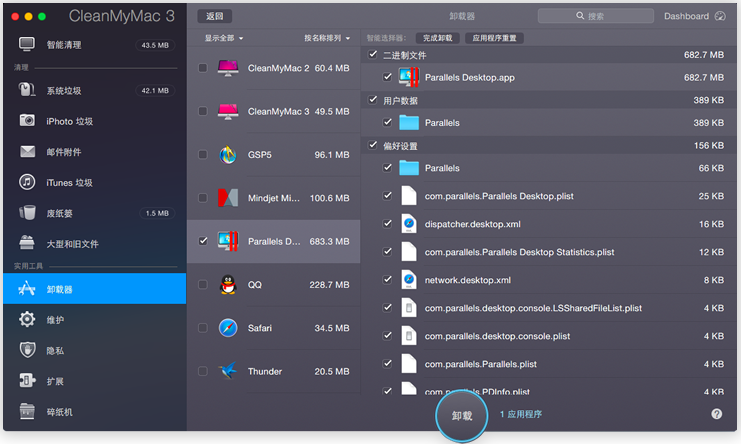The height and width of the screenshot is (444, 741).
Task: Open the 按名称排列 sort dropdown
Action: (x=327, y=38)
